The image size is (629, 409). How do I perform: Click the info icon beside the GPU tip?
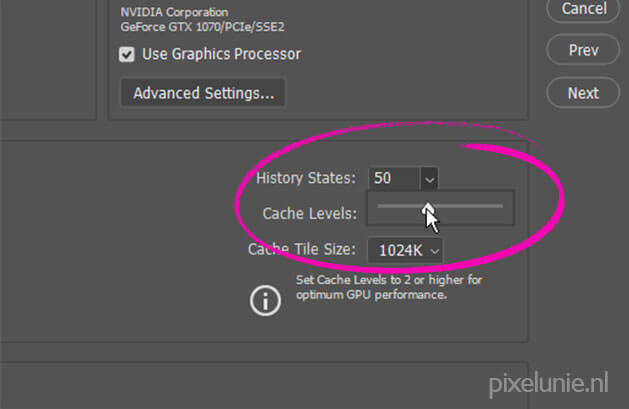point(265,300)
